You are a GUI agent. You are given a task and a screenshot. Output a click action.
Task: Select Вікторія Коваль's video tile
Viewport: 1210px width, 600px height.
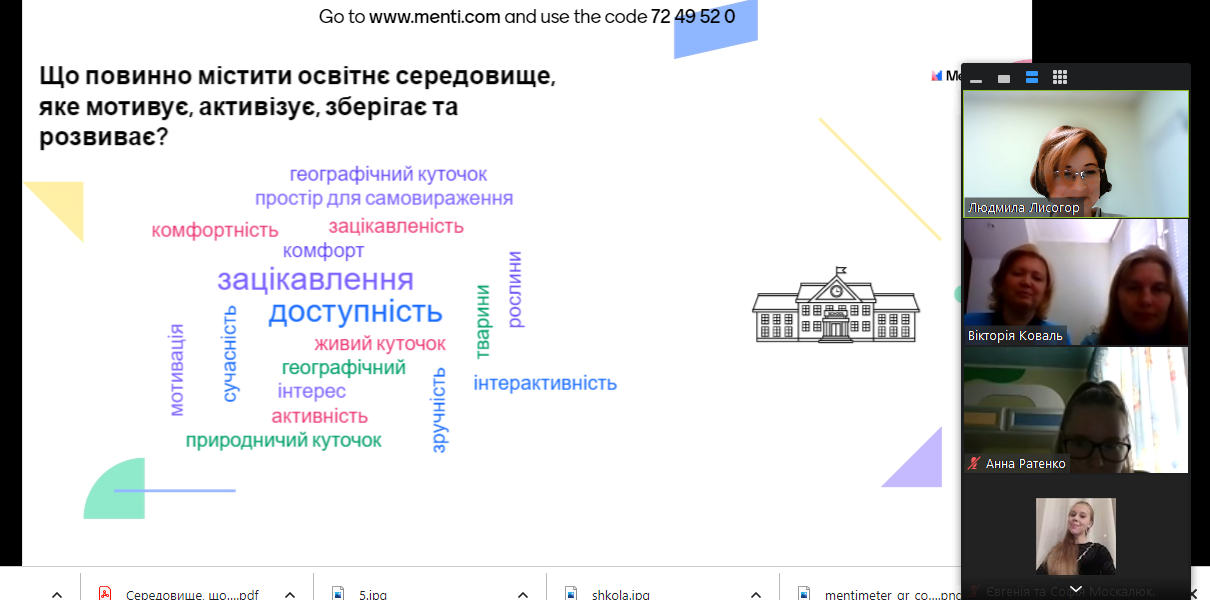click(1075, 282)
